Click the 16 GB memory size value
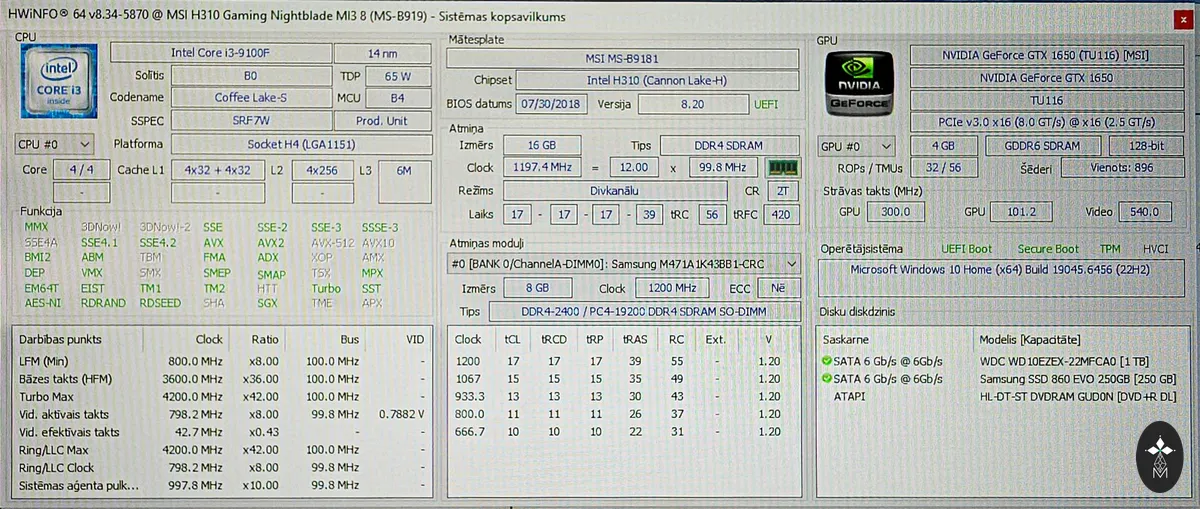 point(542,146)
